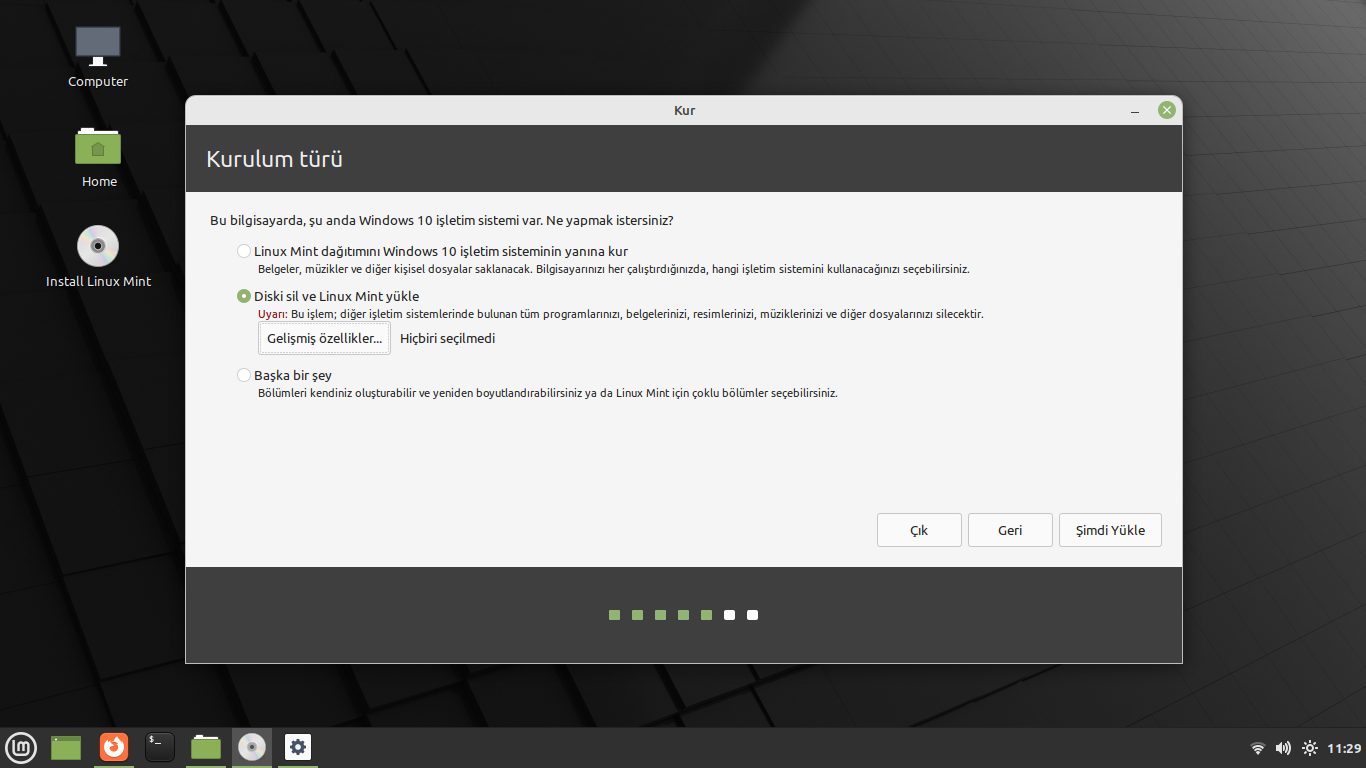The height and width of the screenshot is (768, 1366).
Task: Open the brightness tray icon
Action: click(1310, 748)
